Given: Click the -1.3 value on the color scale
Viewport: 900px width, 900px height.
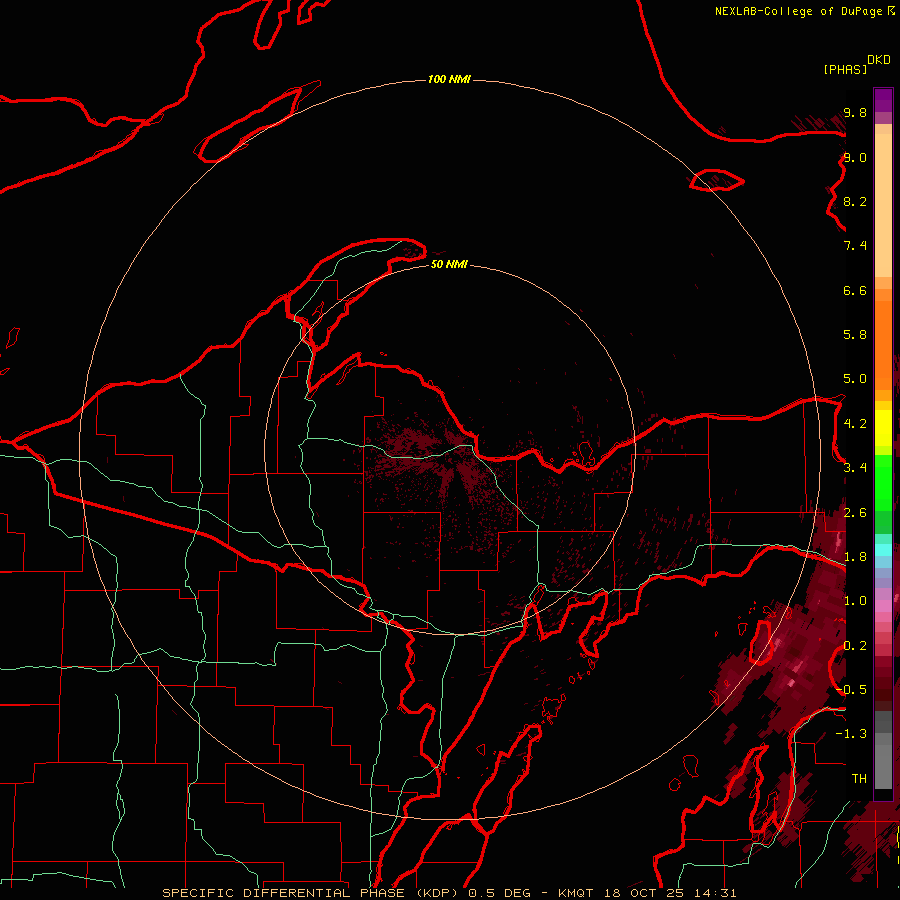Looking at the screenshot, I should 851,734.
